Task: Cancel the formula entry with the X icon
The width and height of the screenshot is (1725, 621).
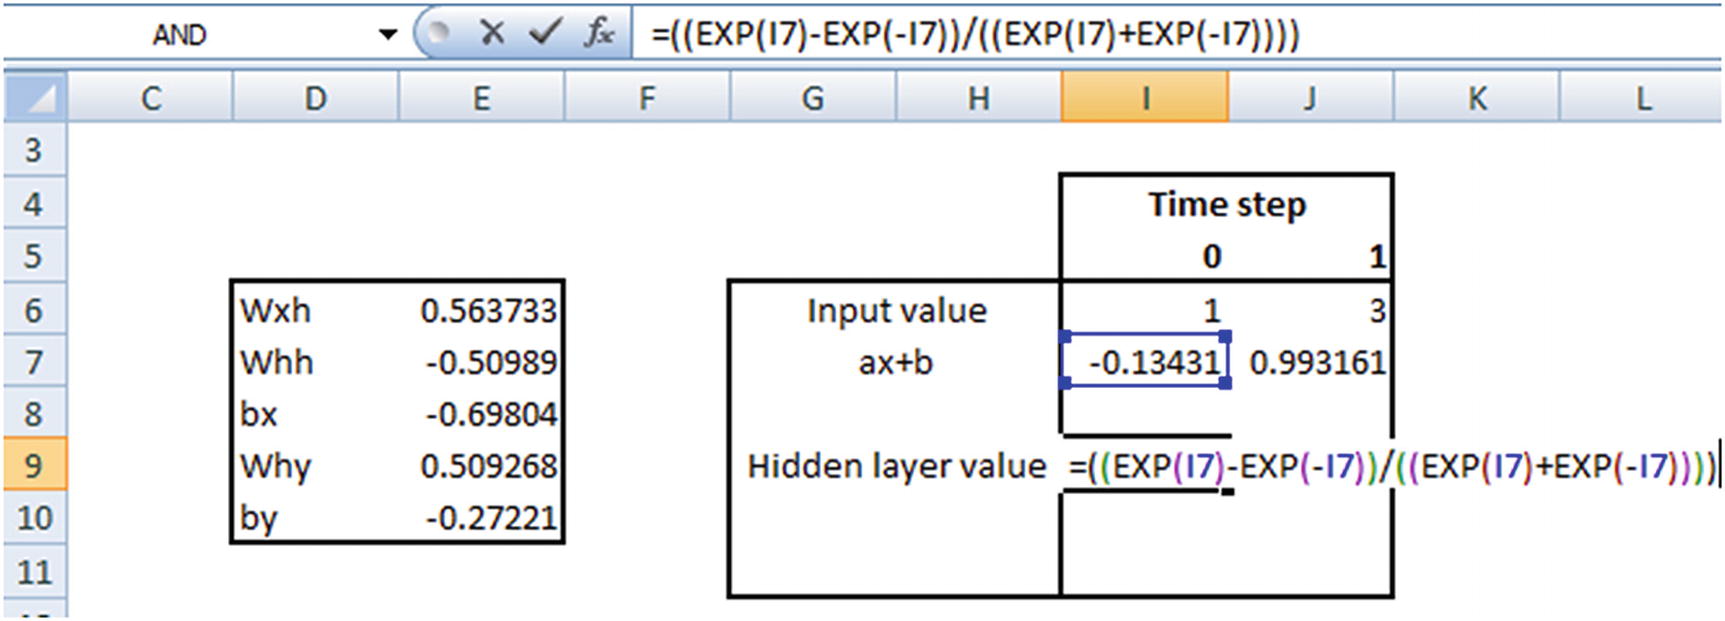Action: coord(491,33)
